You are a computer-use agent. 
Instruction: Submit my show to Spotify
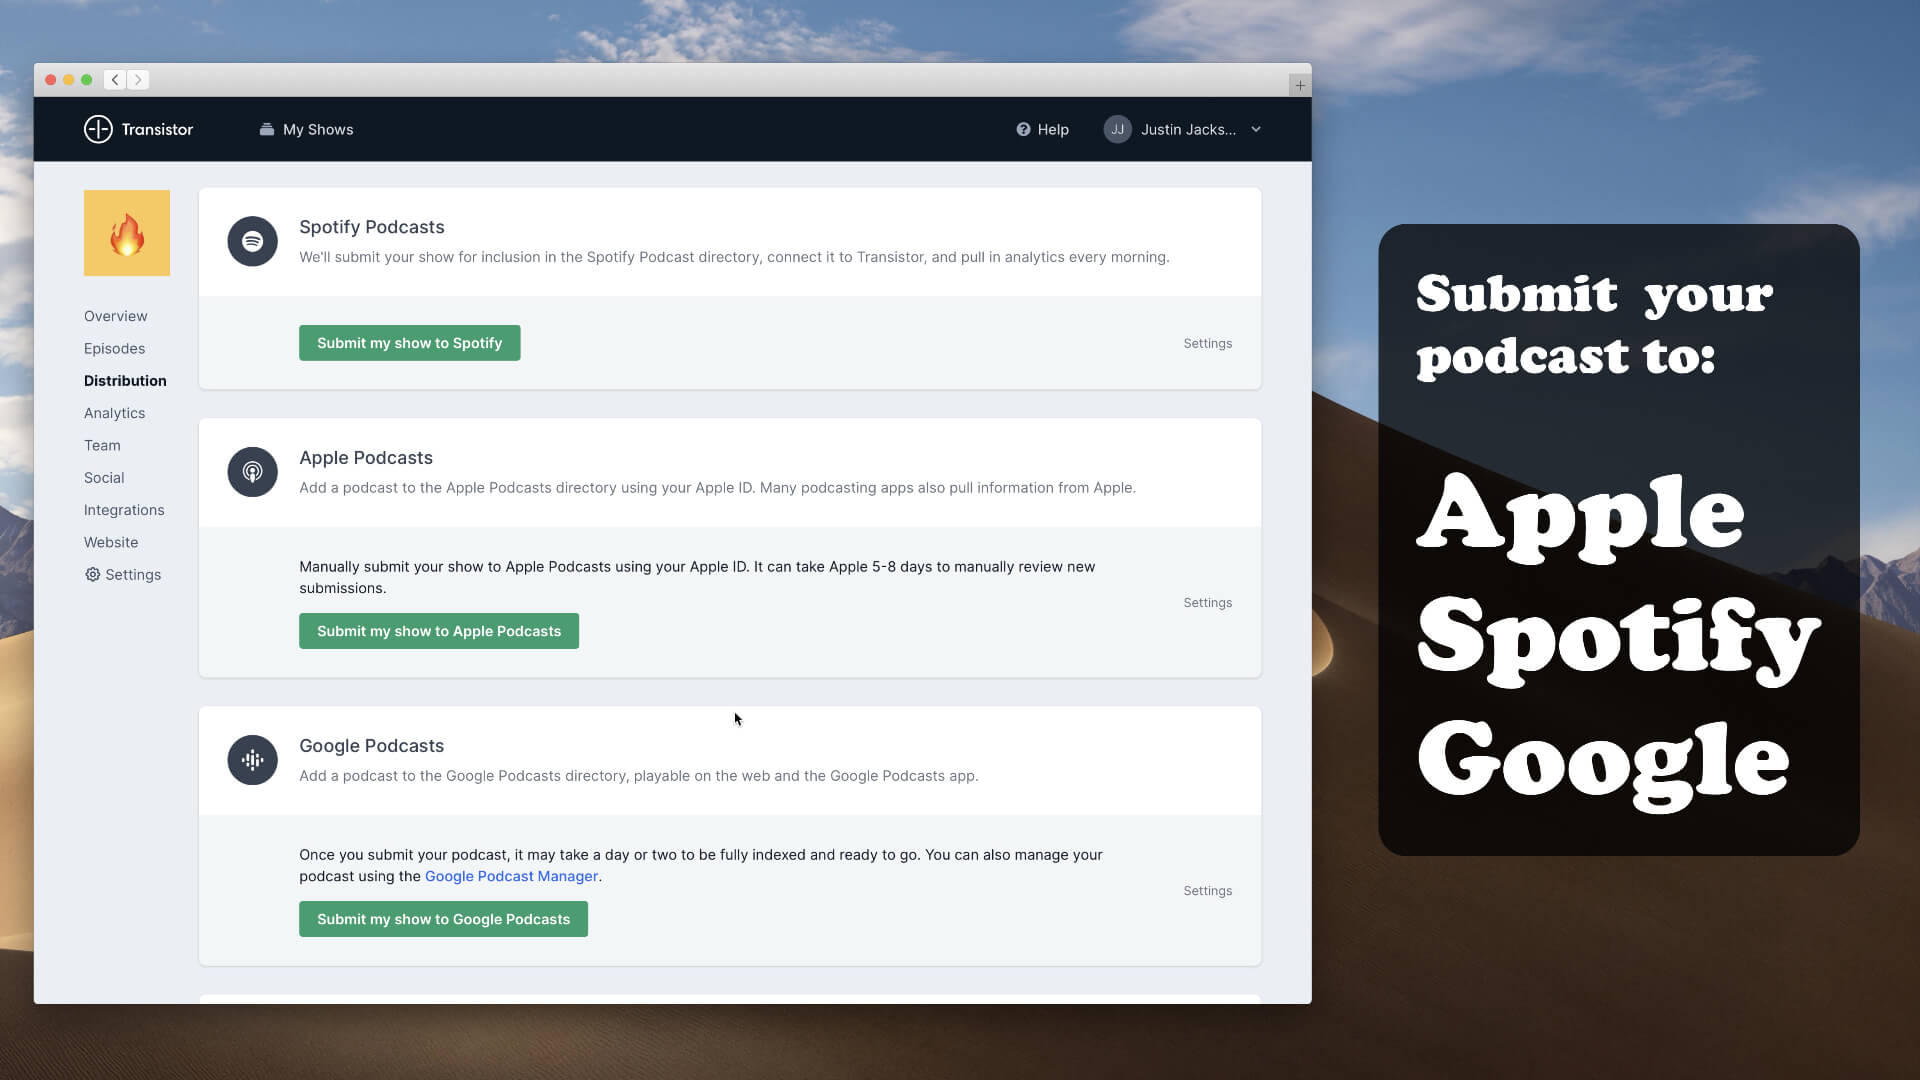coord(409,343)
